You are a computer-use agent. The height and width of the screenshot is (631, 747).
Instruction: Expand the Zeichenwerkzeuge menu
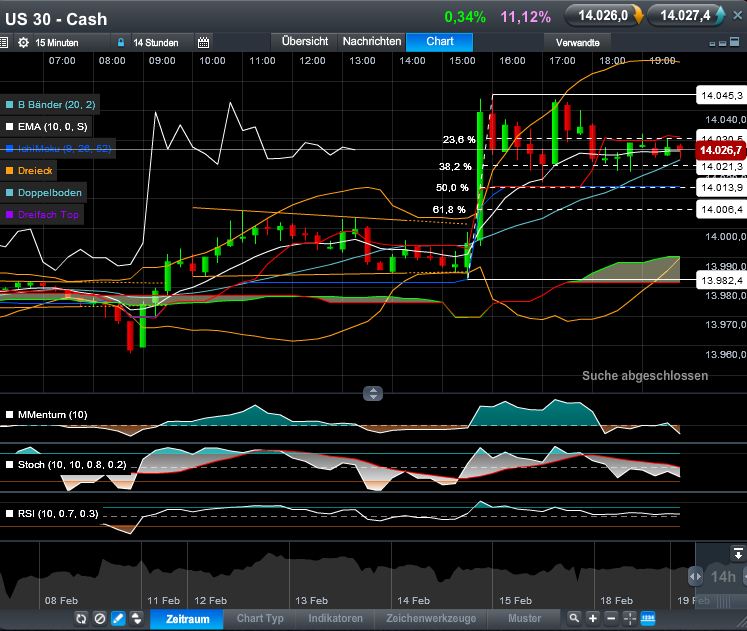click(431, 619)
